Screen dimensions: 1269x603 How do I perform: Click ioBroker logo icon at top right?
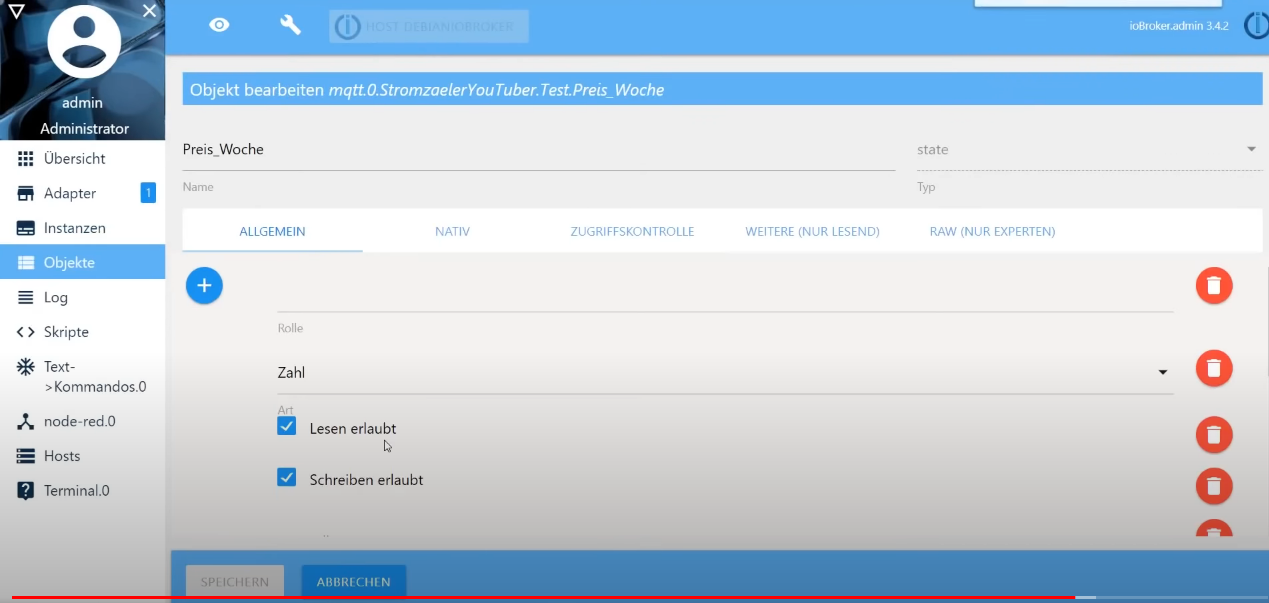1256,26
